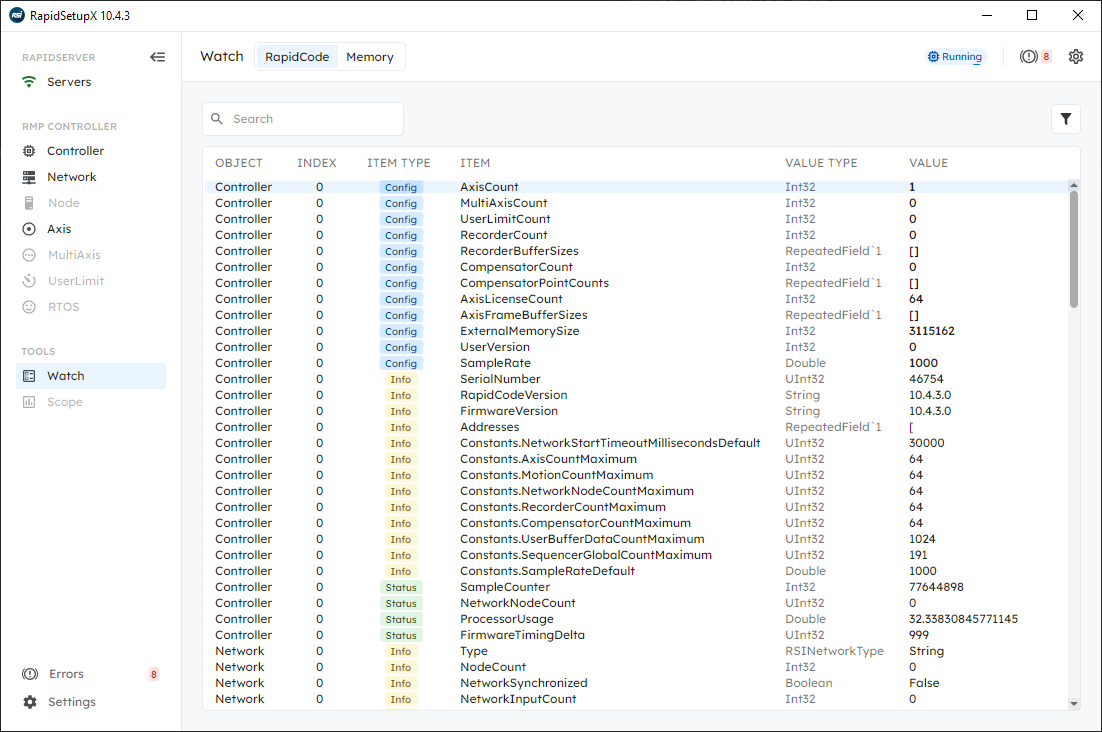Screen dimensions: 1102x732
Task: Click the UserLimit icon
Action: point(29,281)
